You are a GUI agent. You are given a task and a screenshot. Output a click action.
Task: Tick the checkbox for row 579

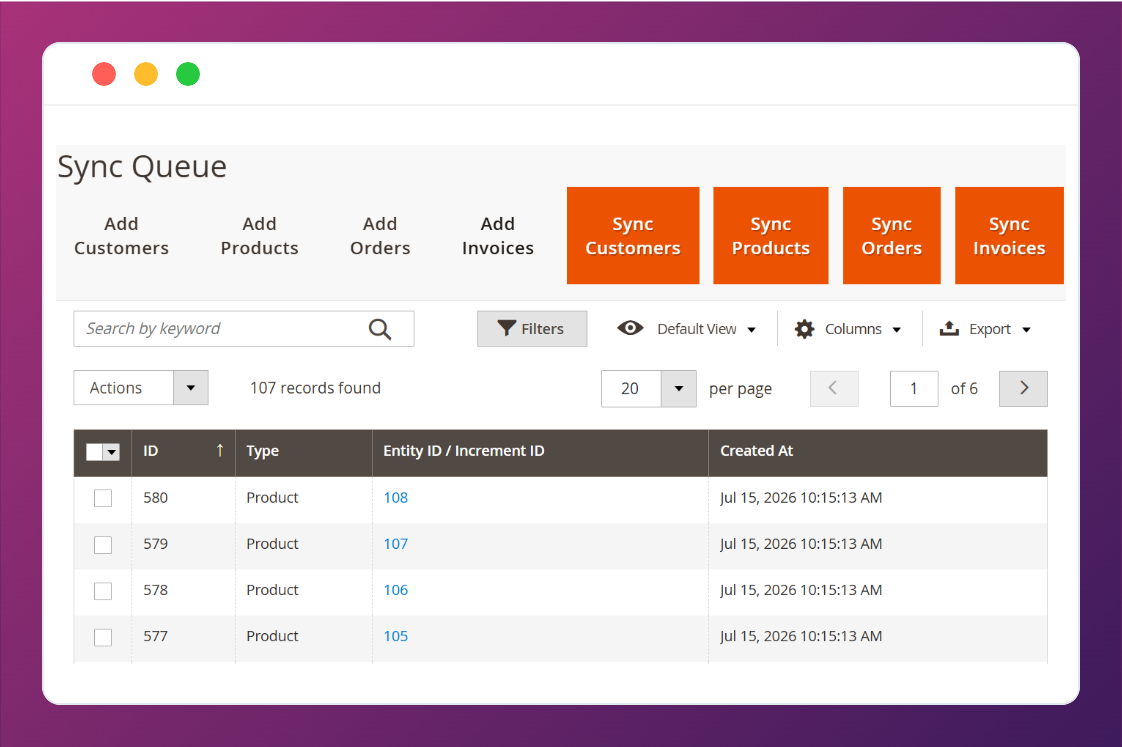pos(103,545)
